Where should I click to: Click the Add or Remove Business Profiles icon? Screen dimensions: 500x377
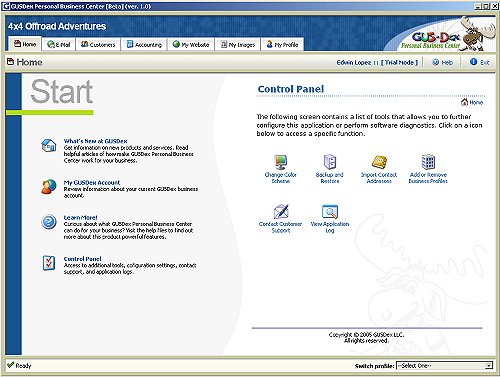[428, 162]
